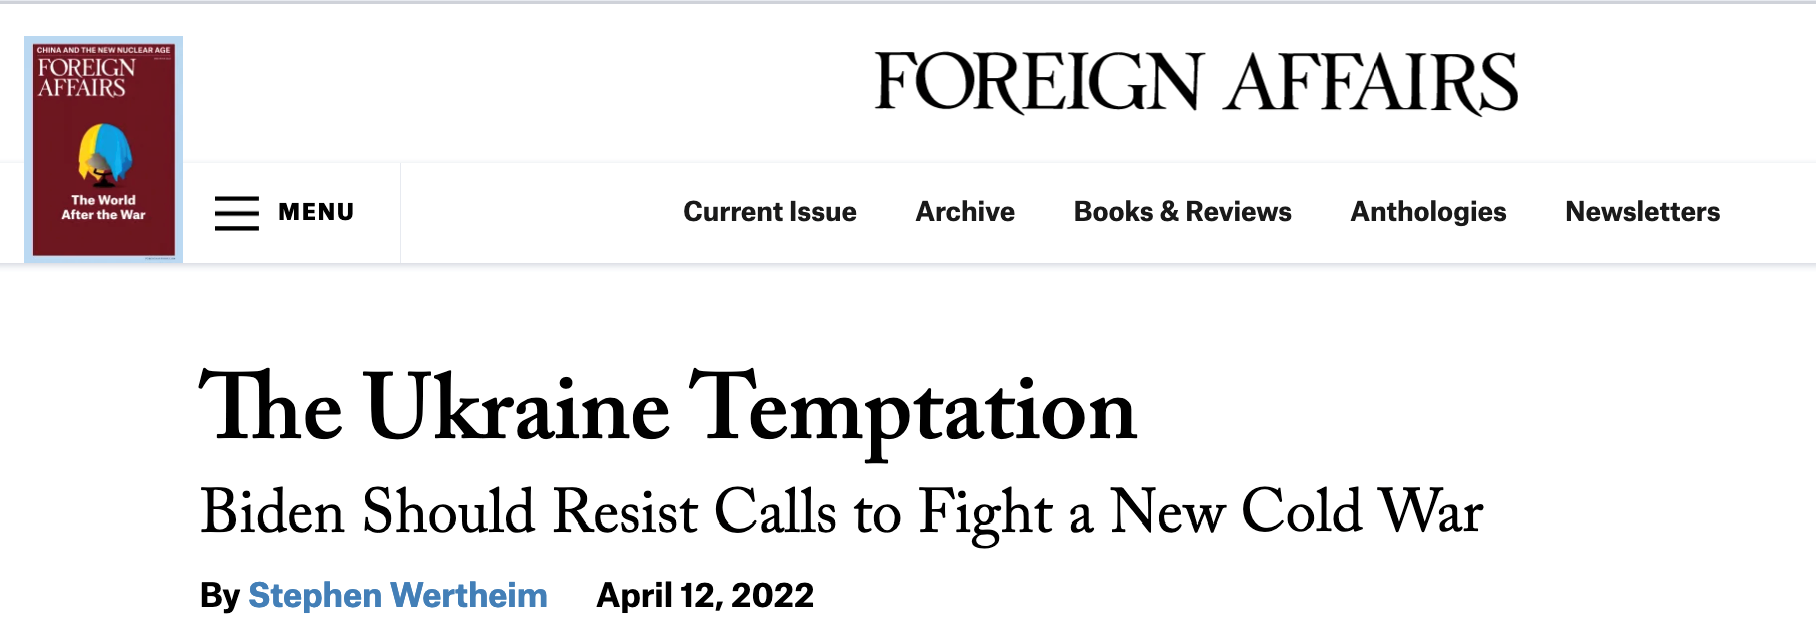Click the 'By' byline label
Image resolution: width=1816 pixels, height=642 pixels.
[219, 595]
